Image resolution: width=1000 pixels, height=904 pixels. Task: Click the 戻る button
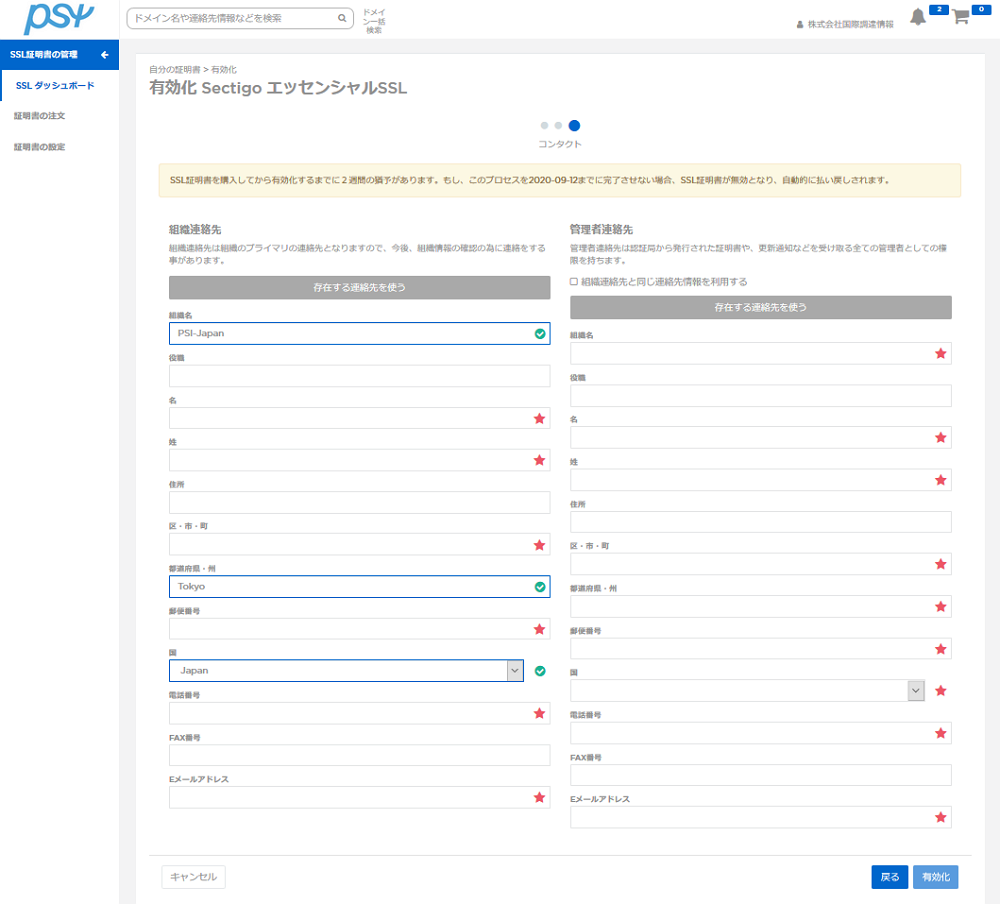pyautogui.click(x=889, y=877)
